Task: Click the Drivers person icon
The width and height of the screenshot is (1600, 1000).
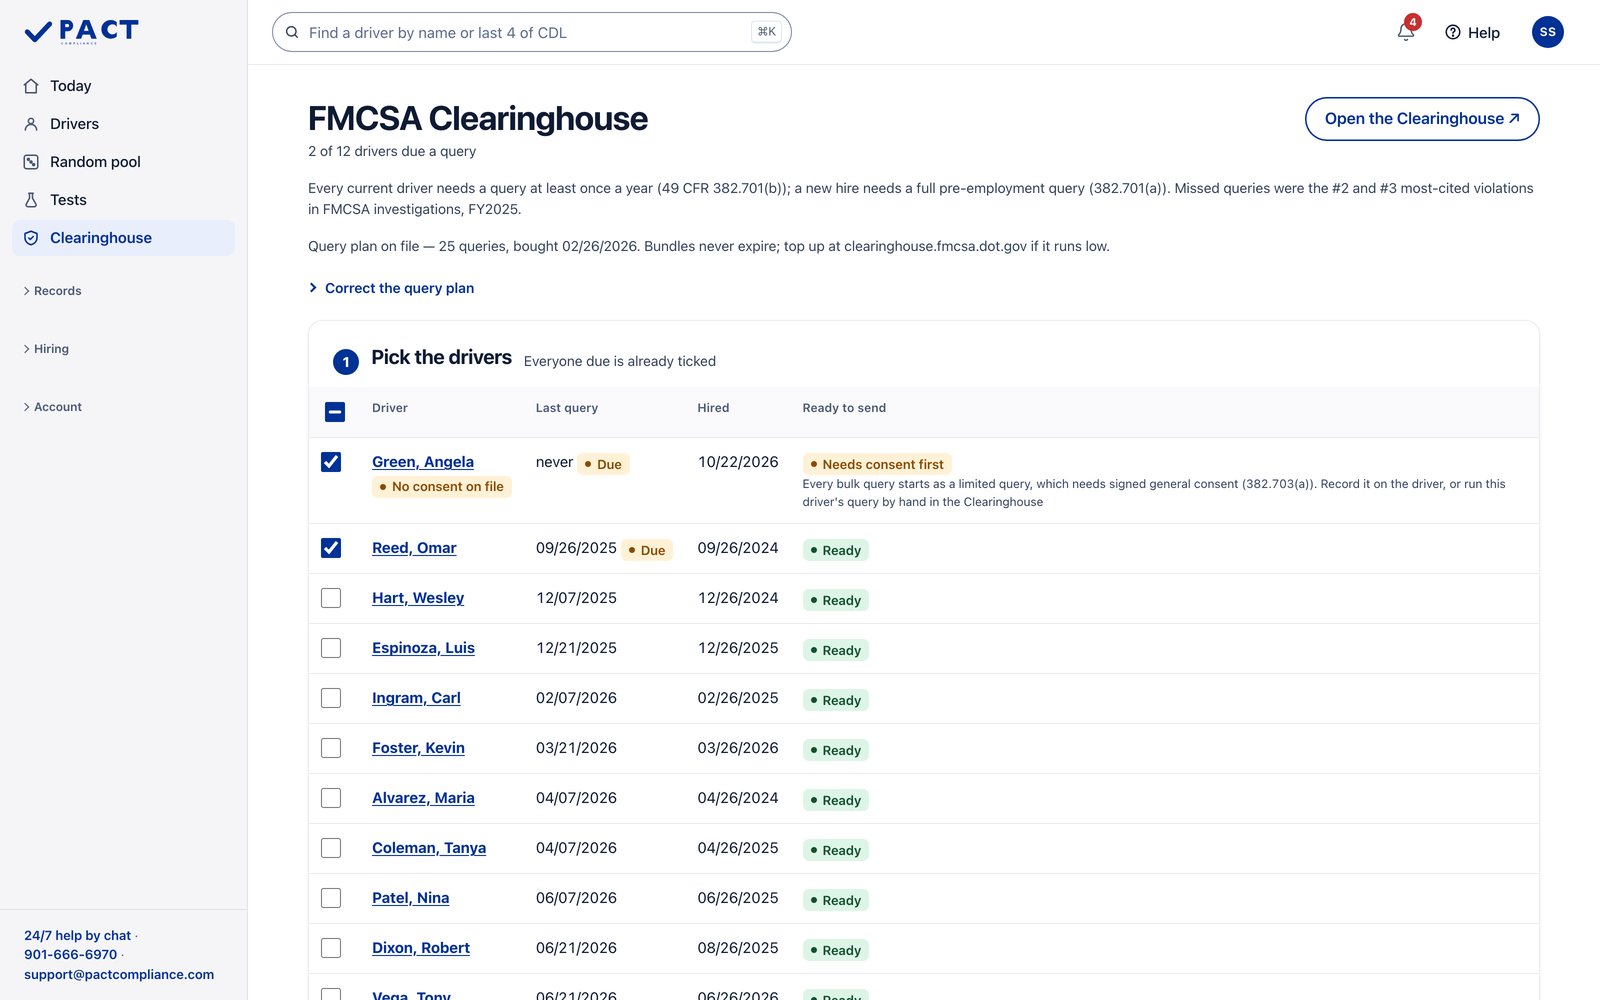Action: [31, 124]
